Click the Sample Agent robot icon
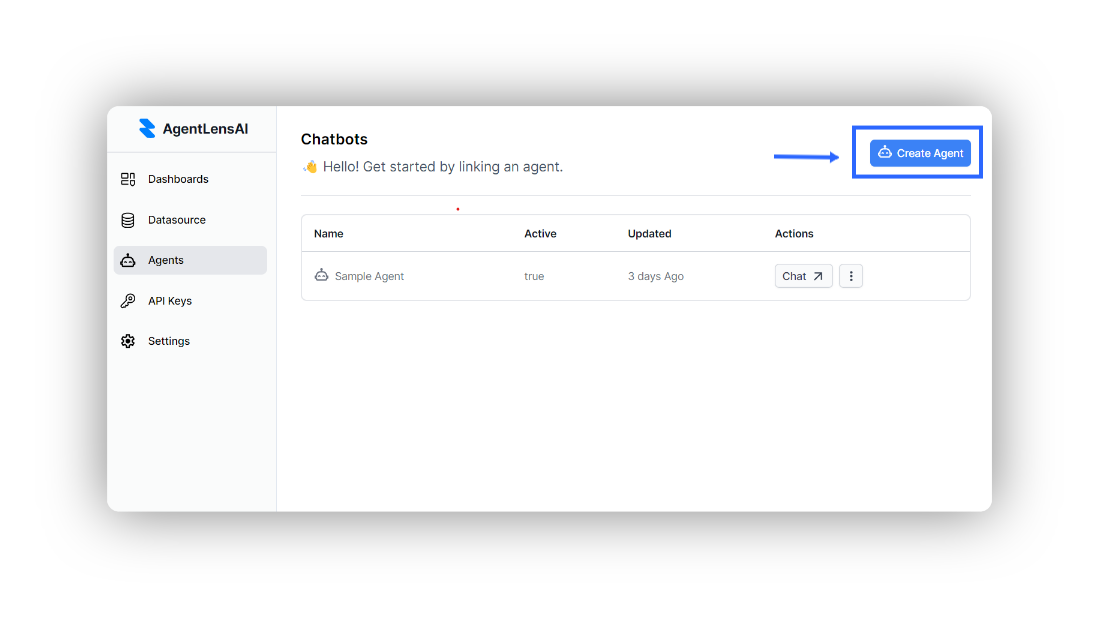This screenshot has height=618, width=1100. [321, 276]
